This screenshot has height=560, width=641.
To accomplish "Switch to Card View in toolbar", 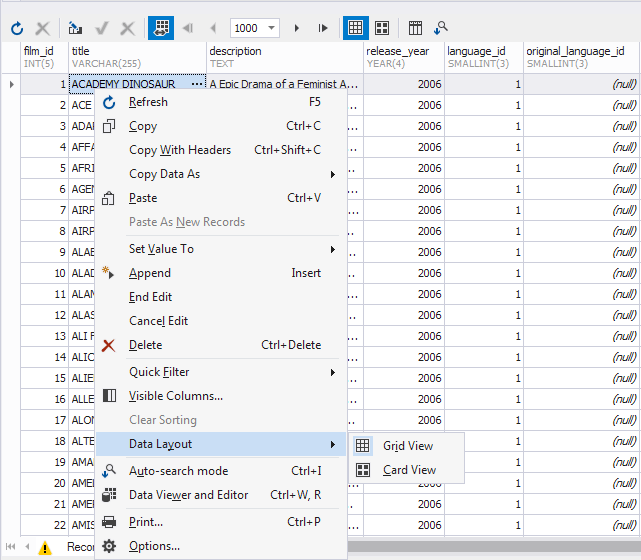I will [x=382, y=28].
